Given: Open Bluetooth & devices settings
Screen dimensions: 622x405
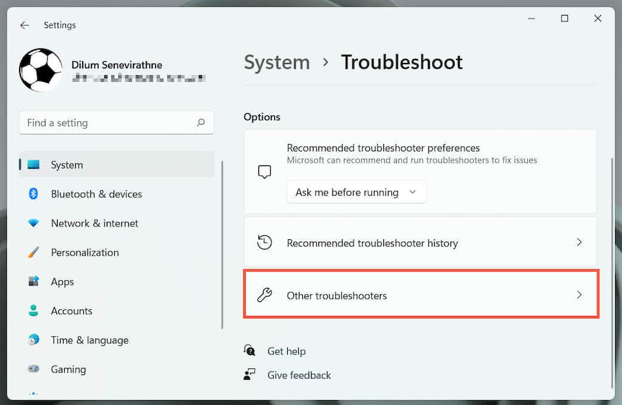Looking at the screenshot, I should (x=96, y=194).
